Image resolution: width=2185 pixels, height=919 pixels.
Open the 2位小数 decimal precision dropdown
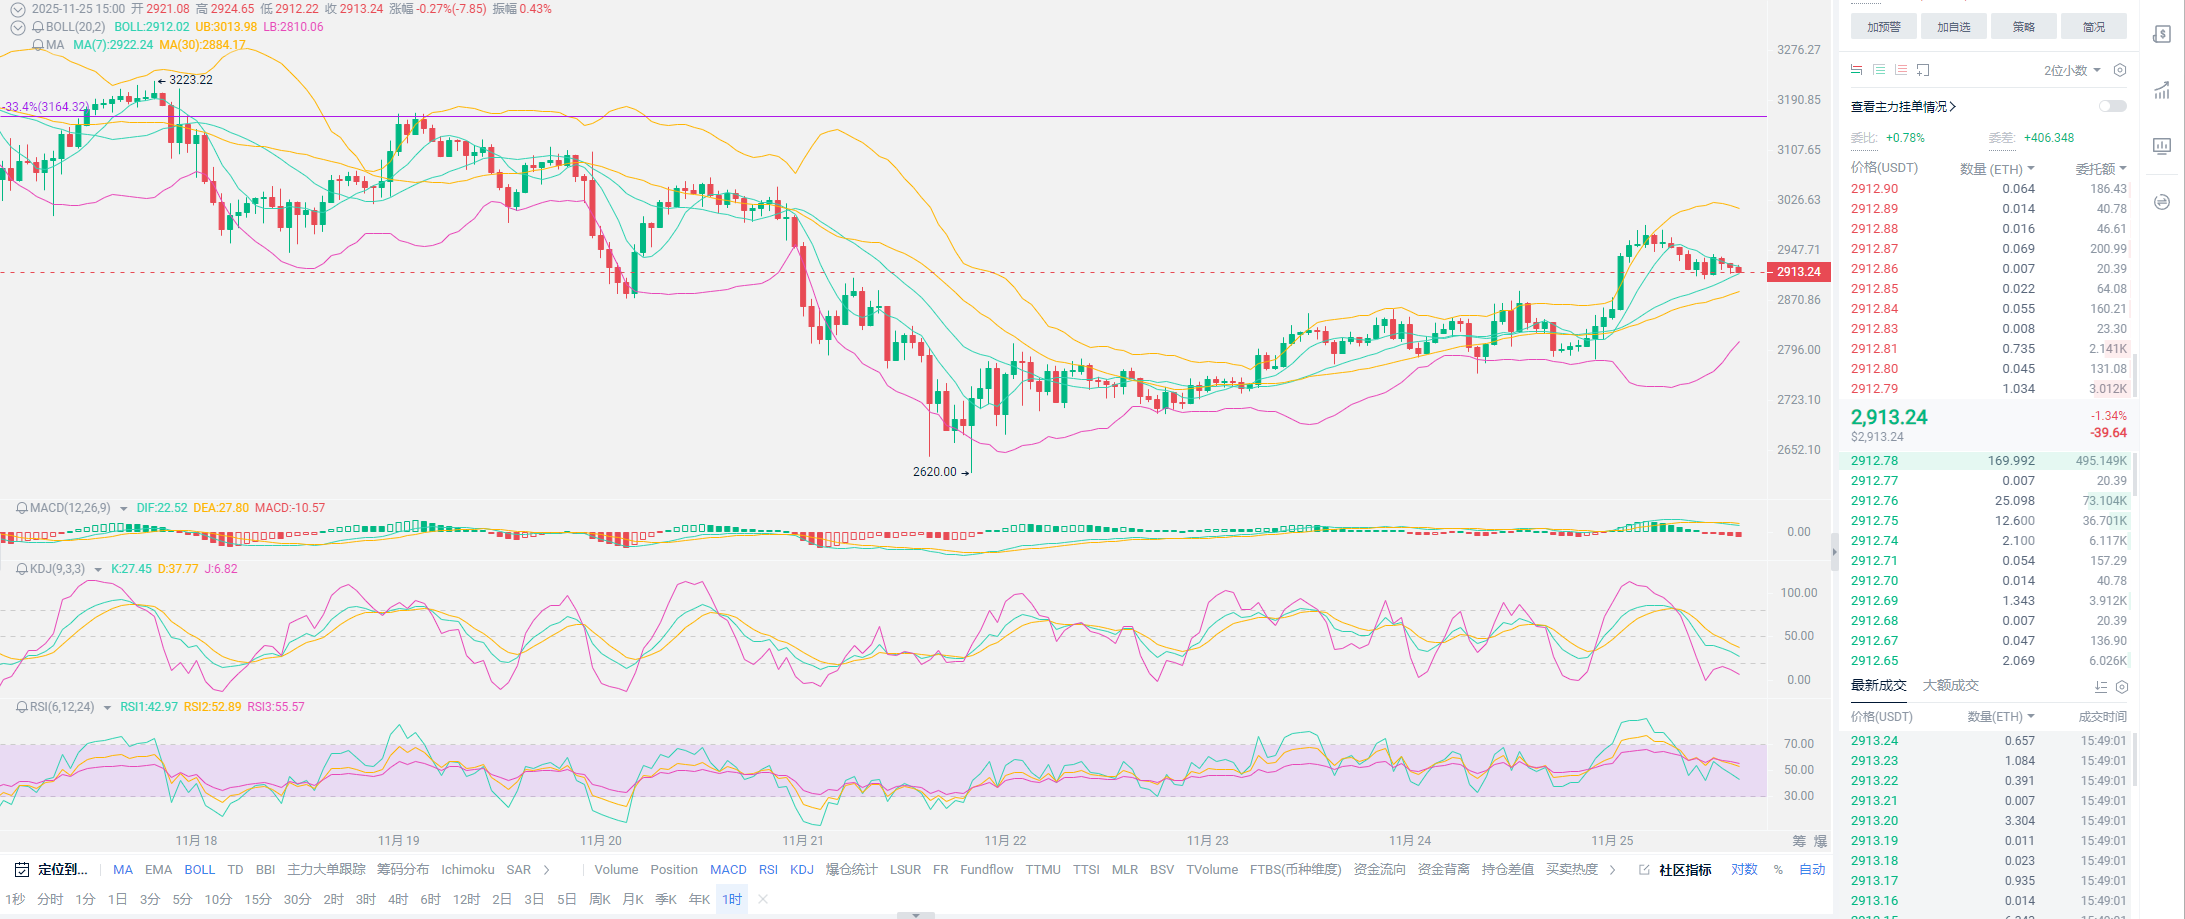[x=2071, y=70]
